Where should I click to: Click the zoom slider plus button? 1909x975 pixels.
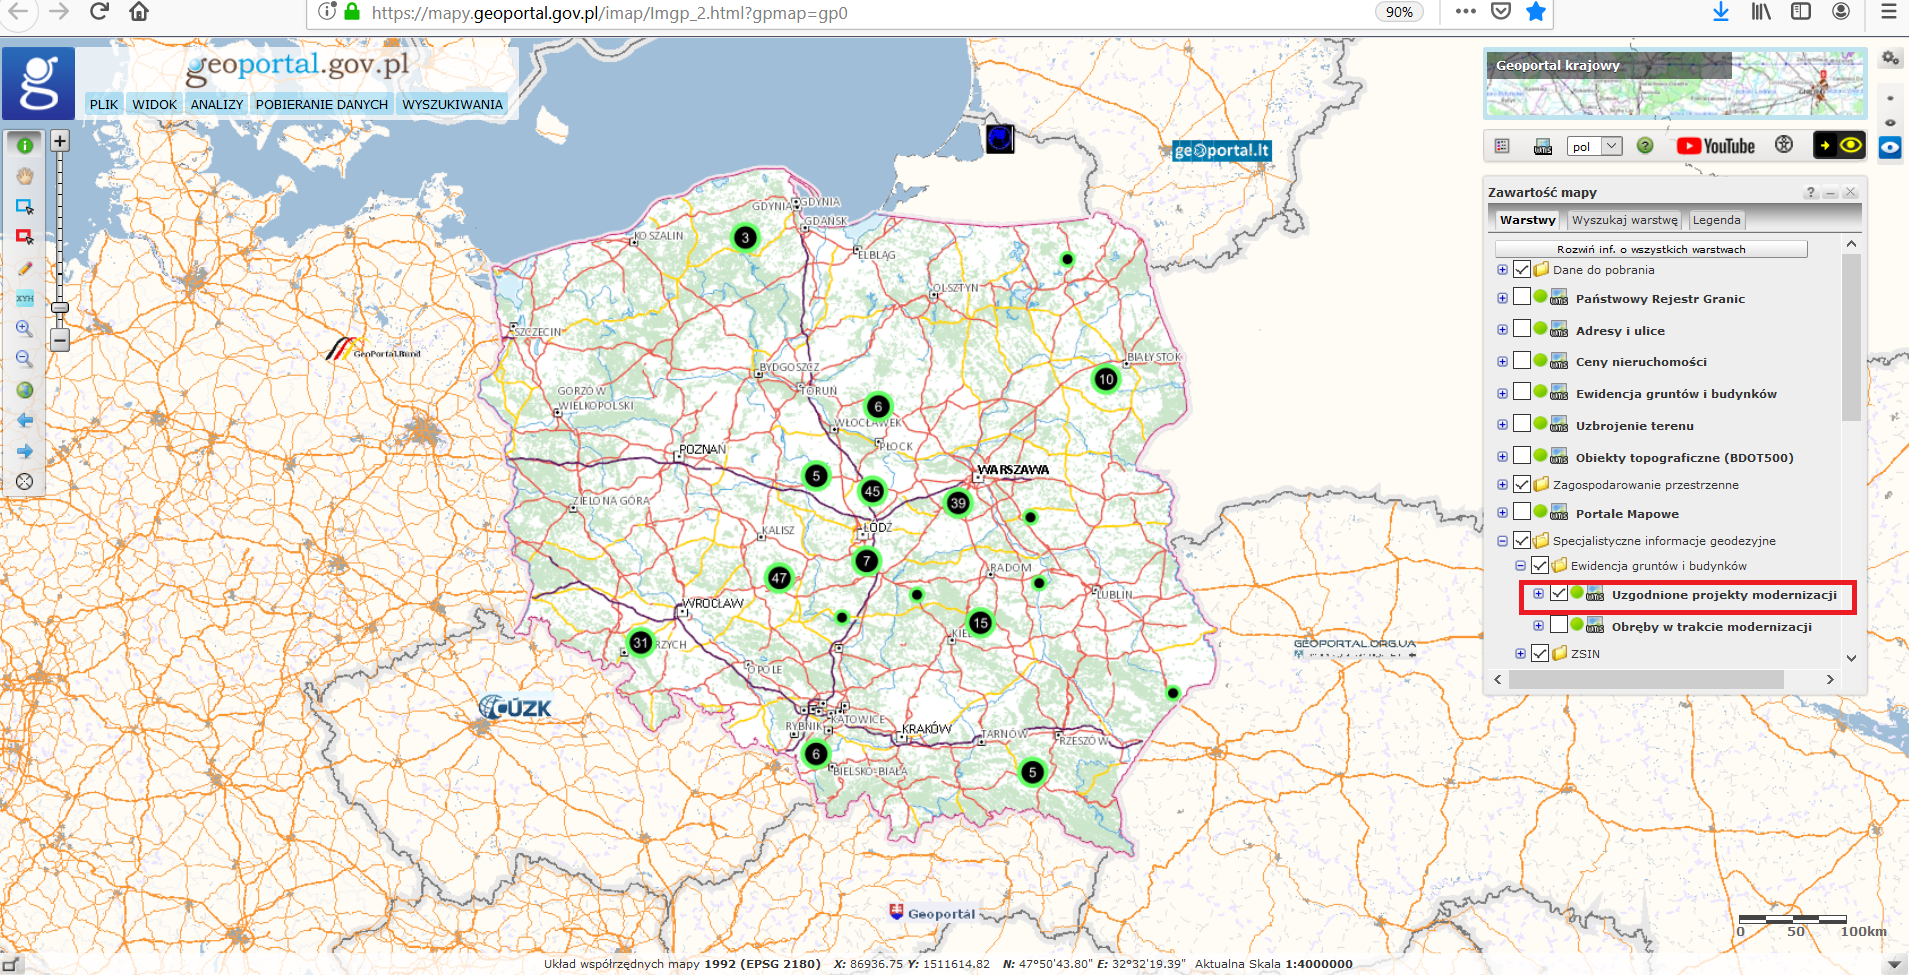point(60,141)
